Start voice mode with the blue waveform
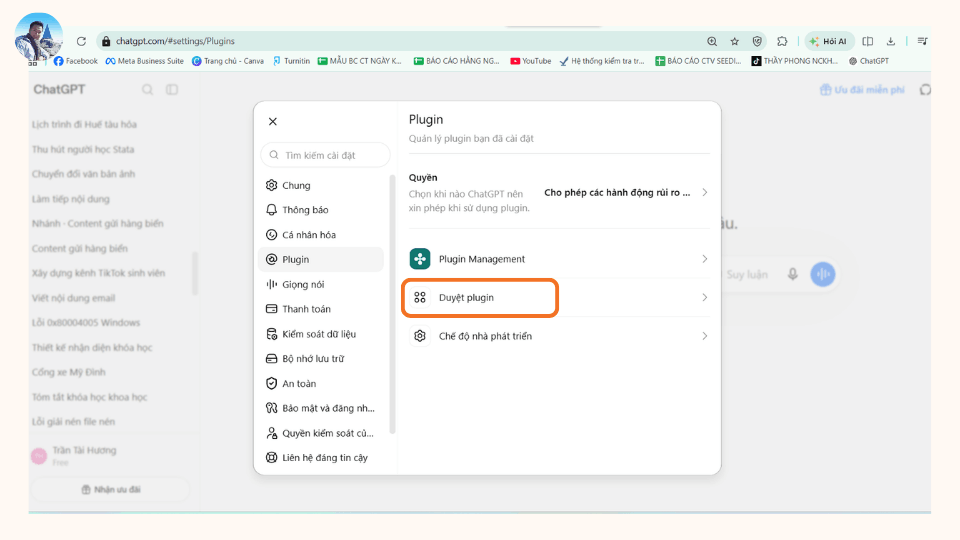 click(823, 274)
